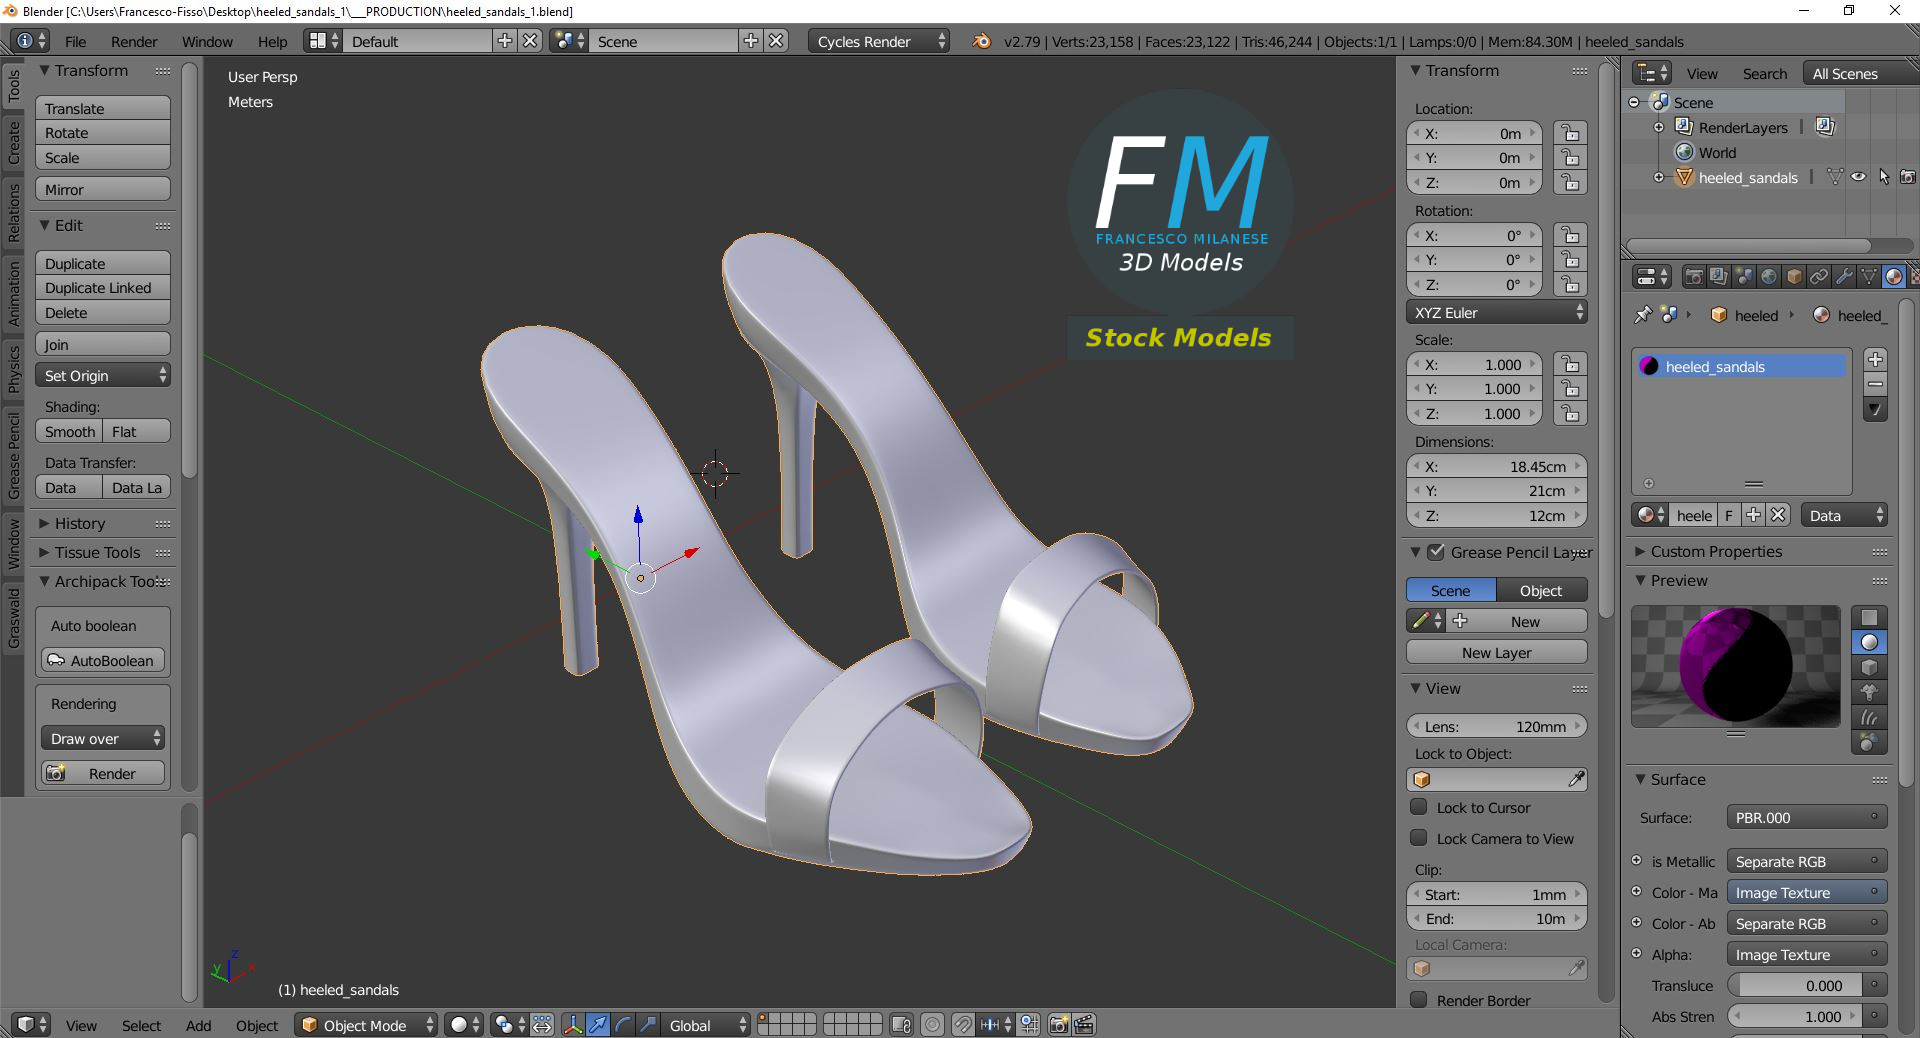Click the material preview sphere thumbnail
The image size is (1920, 1038).
point(1735,666)
